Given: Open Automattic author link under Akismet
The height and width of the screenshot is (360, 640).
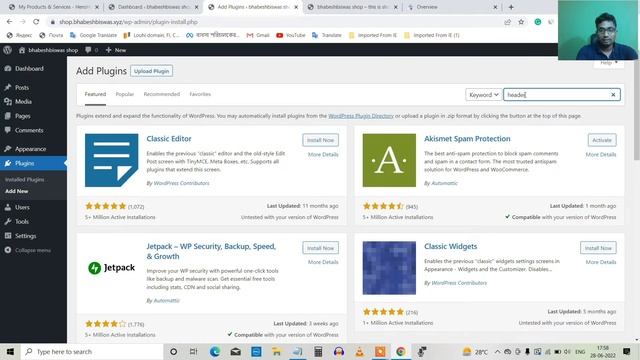Looking at the screenshot, I should point(444,183).
